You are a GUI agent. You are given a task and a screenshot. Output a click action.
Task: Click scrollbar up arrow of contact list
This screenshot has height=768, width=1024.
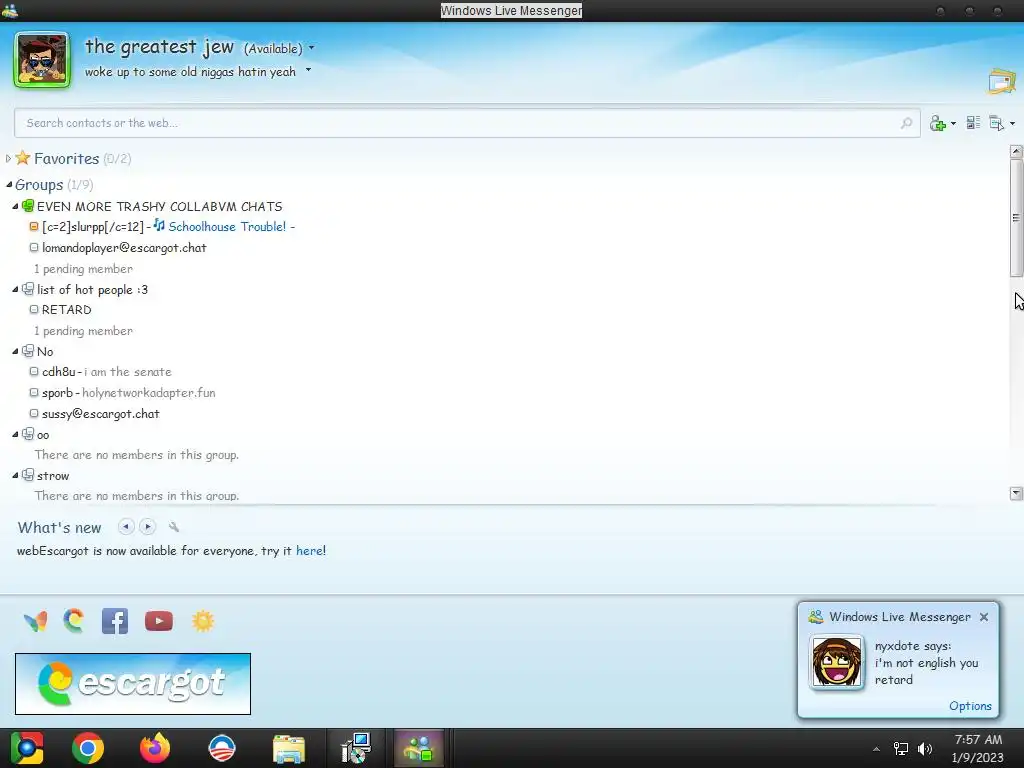1016,152
